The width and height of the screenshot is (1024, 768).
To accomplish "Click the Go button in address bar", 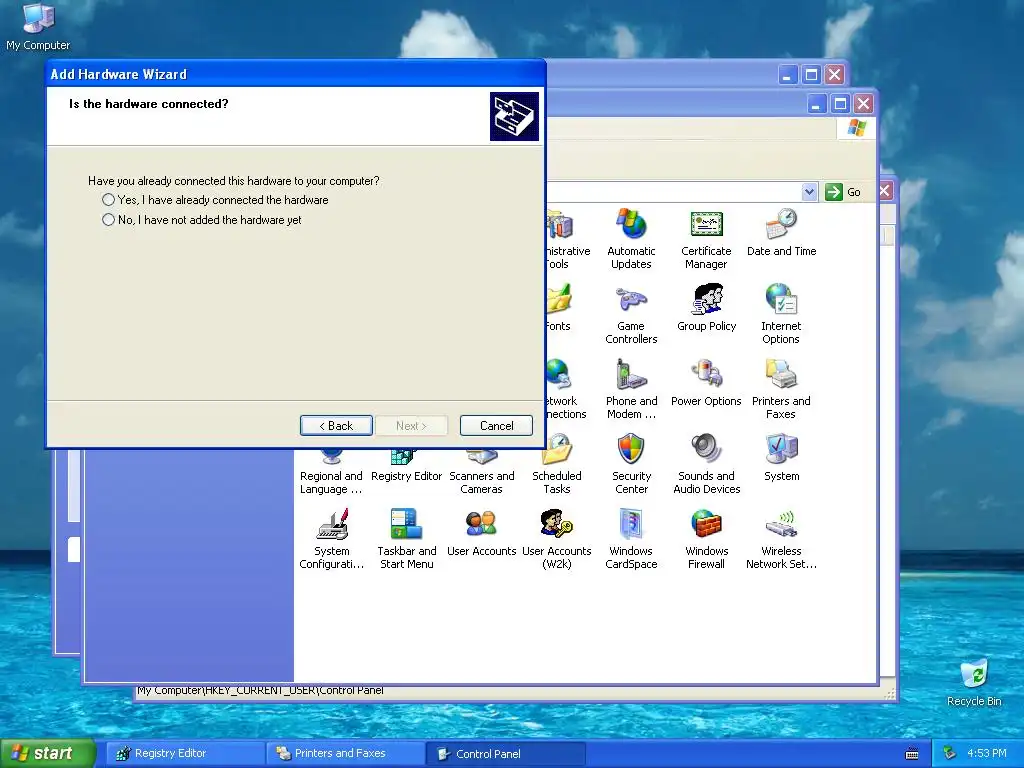I will (x=843, y=192).
